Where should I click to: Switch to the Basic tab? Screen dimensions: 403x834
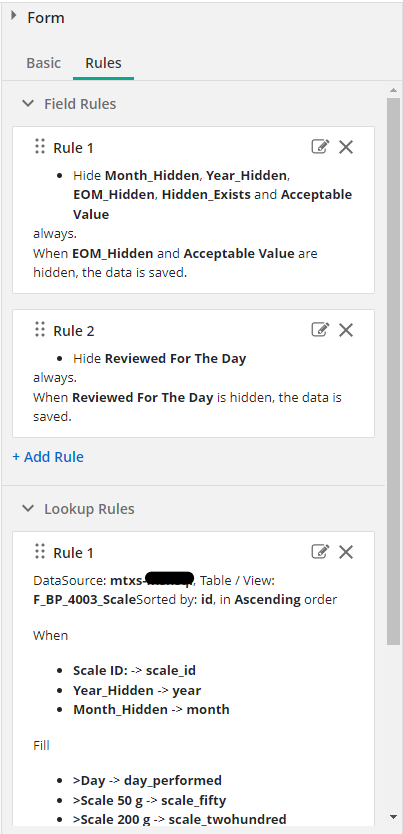[44, 63]
